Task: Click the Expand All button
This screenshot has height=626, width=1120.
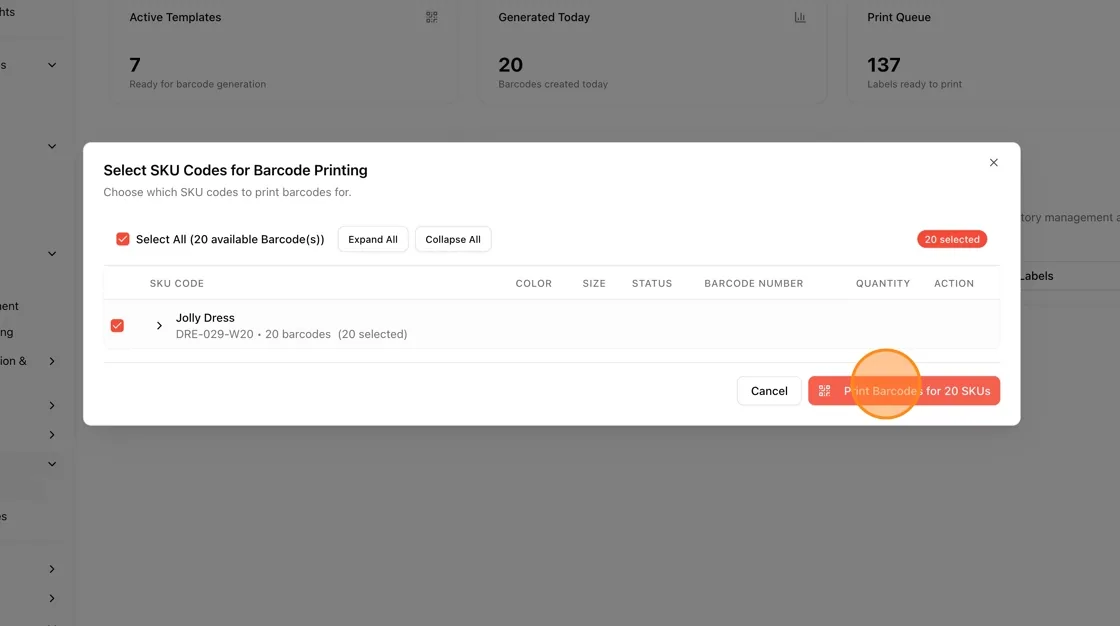Action: 373,239
